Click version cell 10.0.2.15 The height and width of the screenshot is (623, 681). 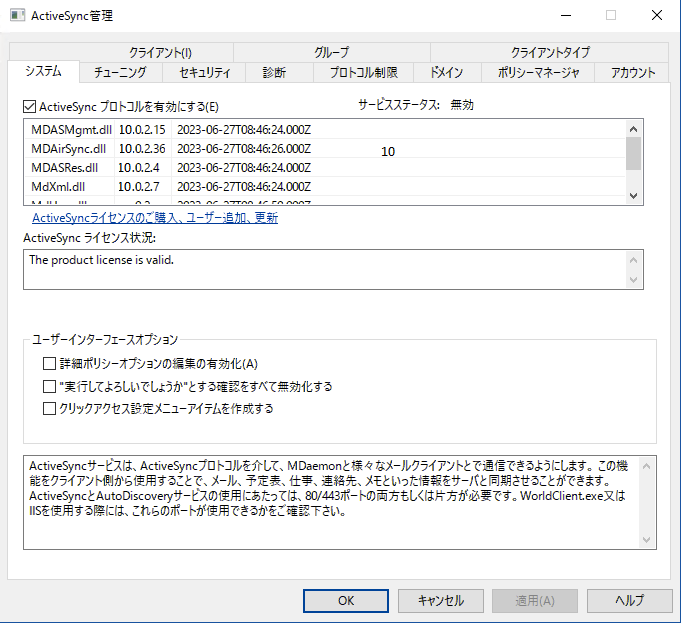(142, 129)
